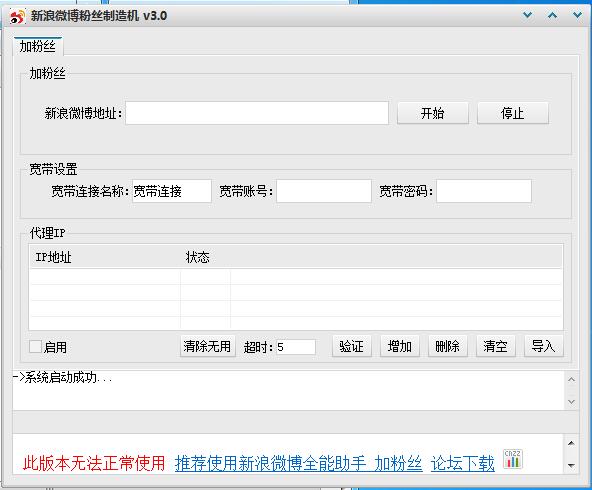The width and height of the screenshot is (592, 490).
Task: Clear the proxy list with 清空
Action: click(495, 346)
